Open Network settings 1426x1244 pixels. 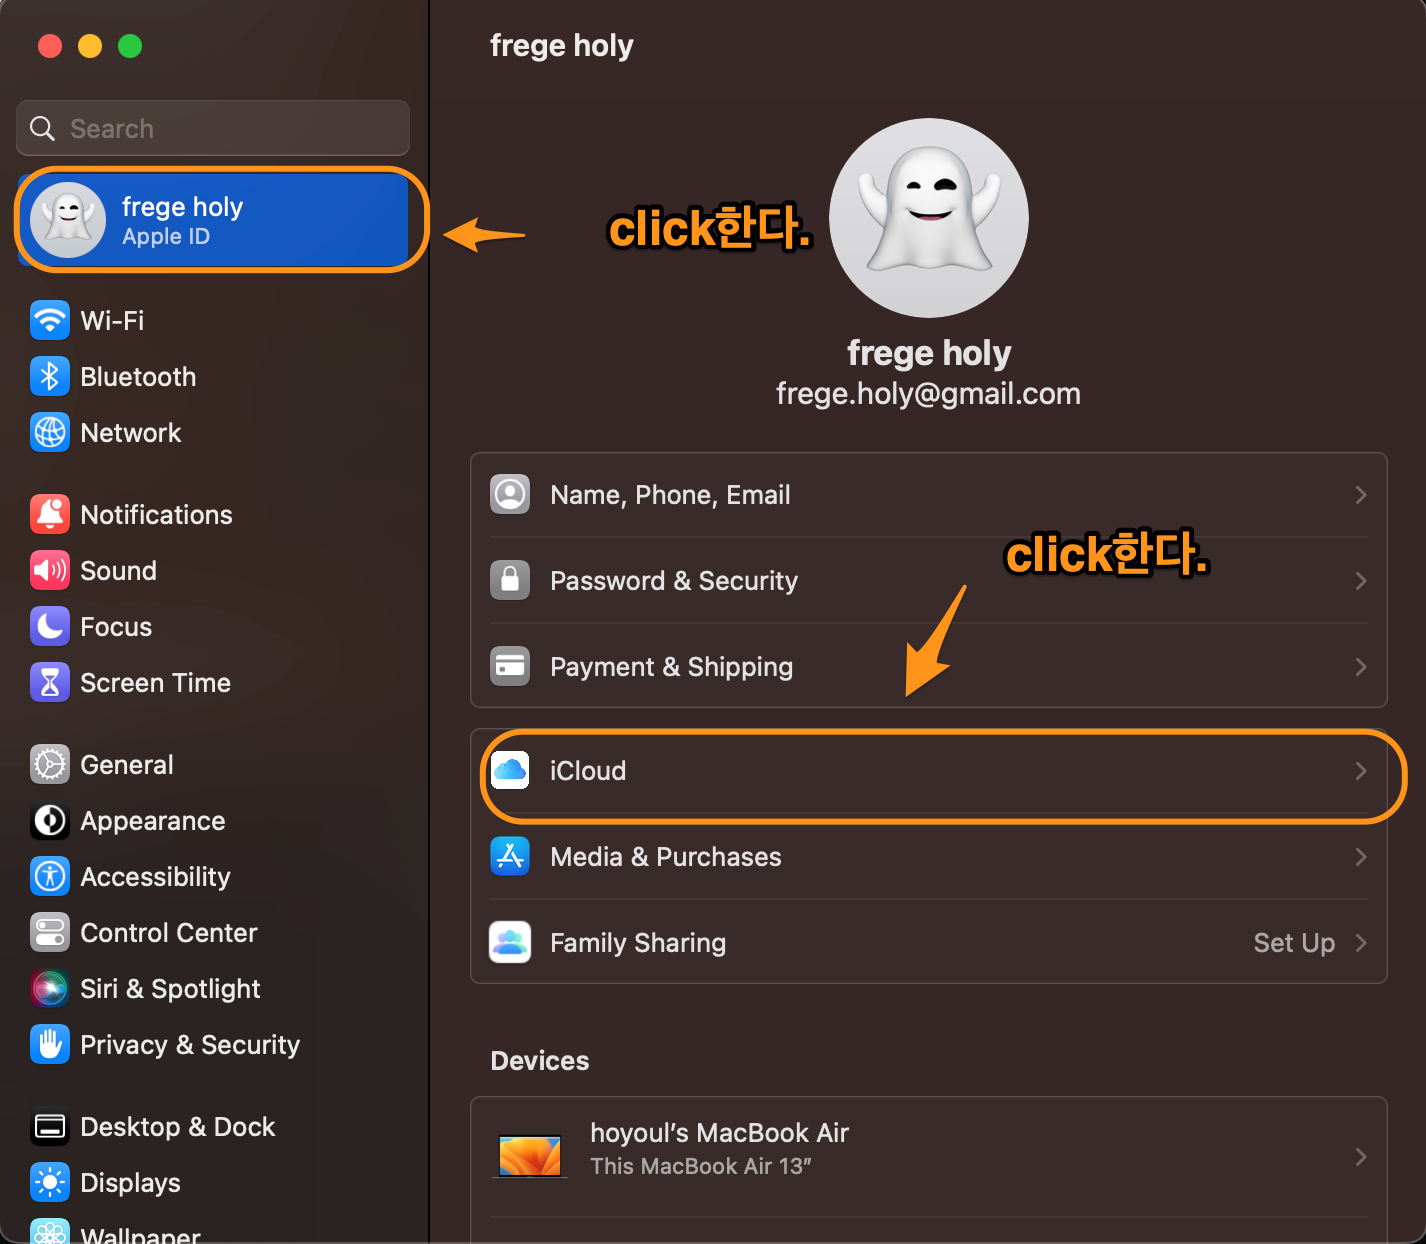coord(130,432)
